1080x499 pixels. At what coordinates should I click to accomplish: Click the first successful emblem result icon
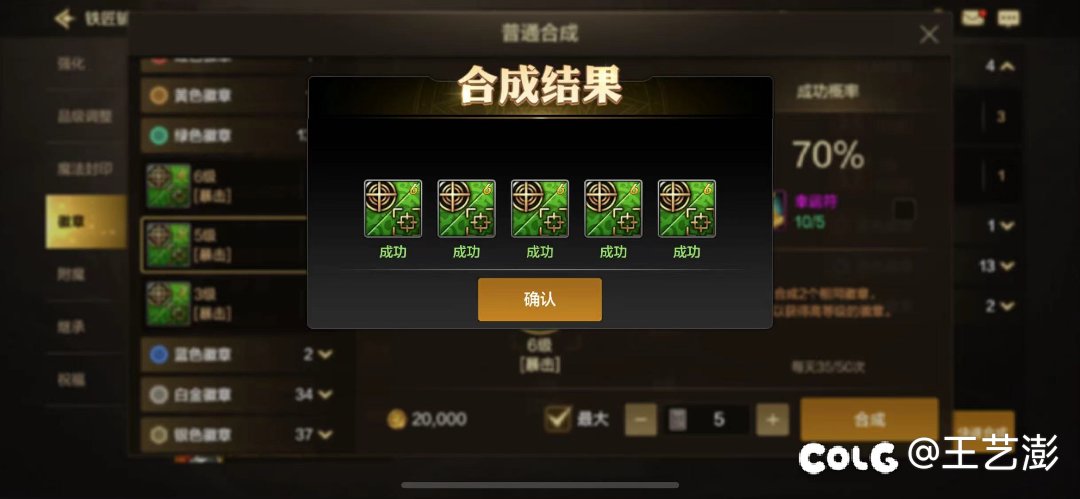(x=393, y=209)
